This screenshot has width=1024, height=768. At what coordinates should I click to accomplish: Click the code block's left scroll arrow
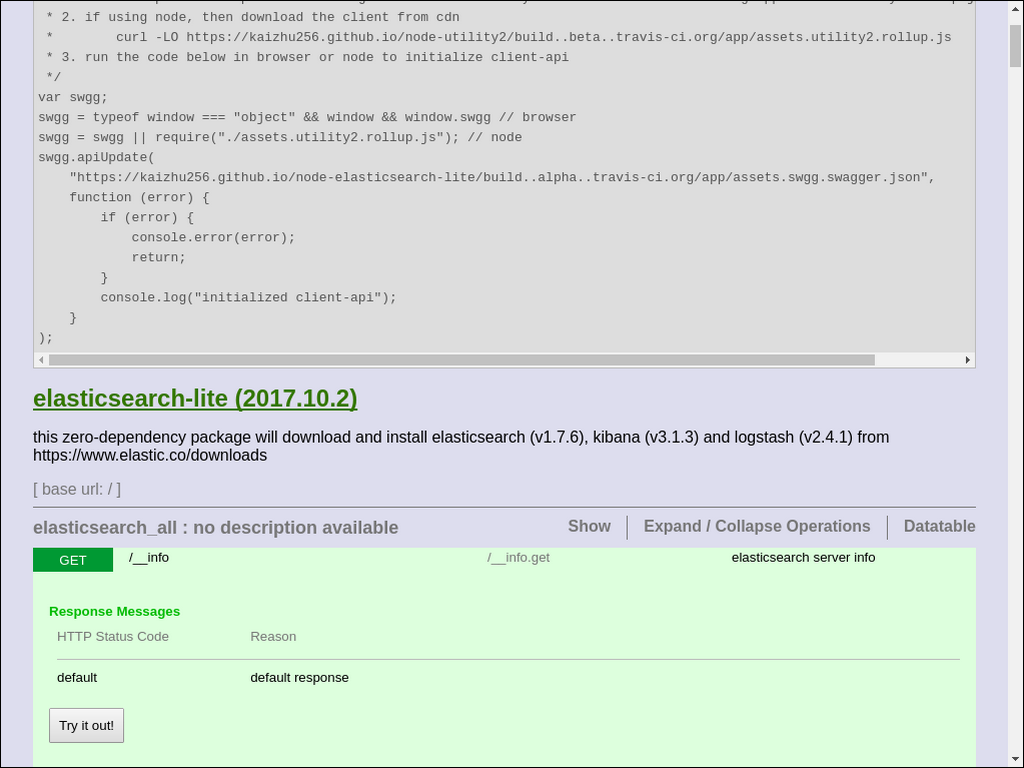(41, 360)
